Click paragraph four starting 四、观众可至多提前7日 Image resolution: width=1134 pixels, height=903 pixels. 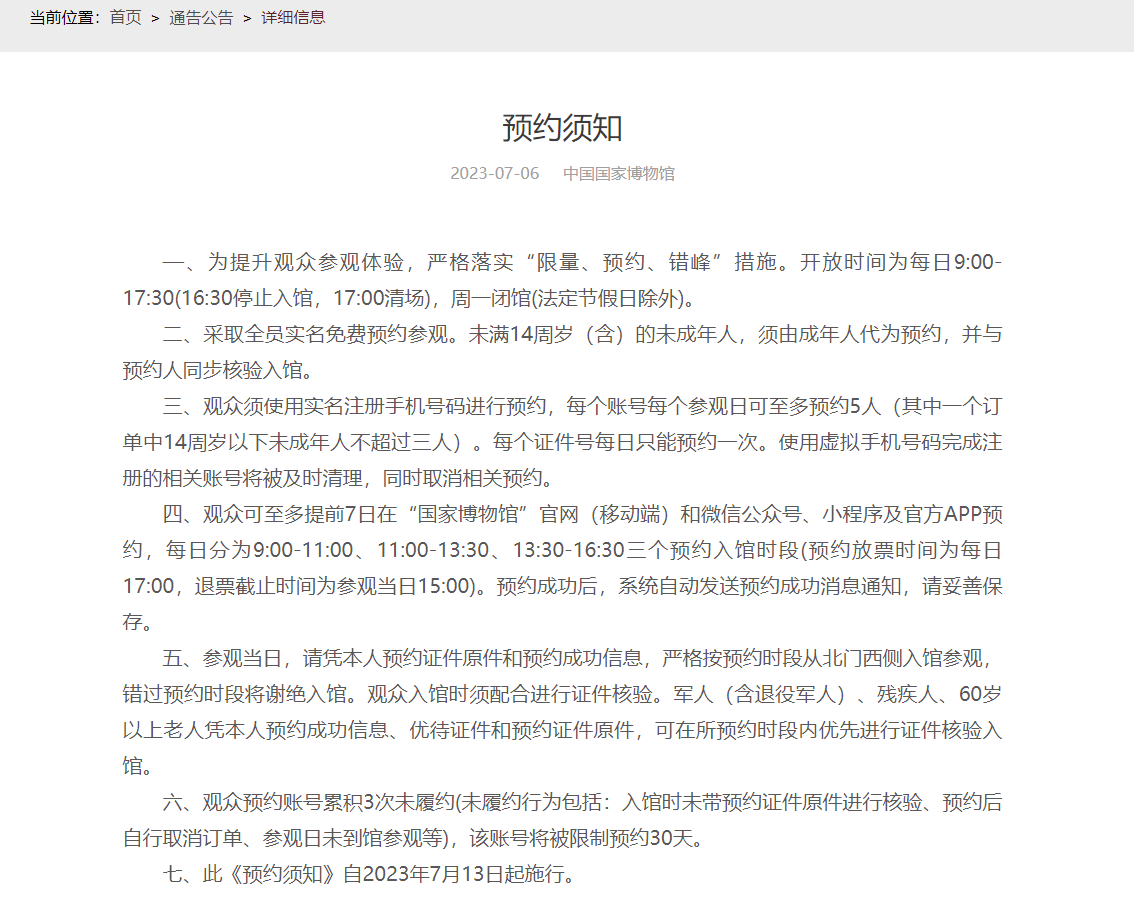coord(563,568)
